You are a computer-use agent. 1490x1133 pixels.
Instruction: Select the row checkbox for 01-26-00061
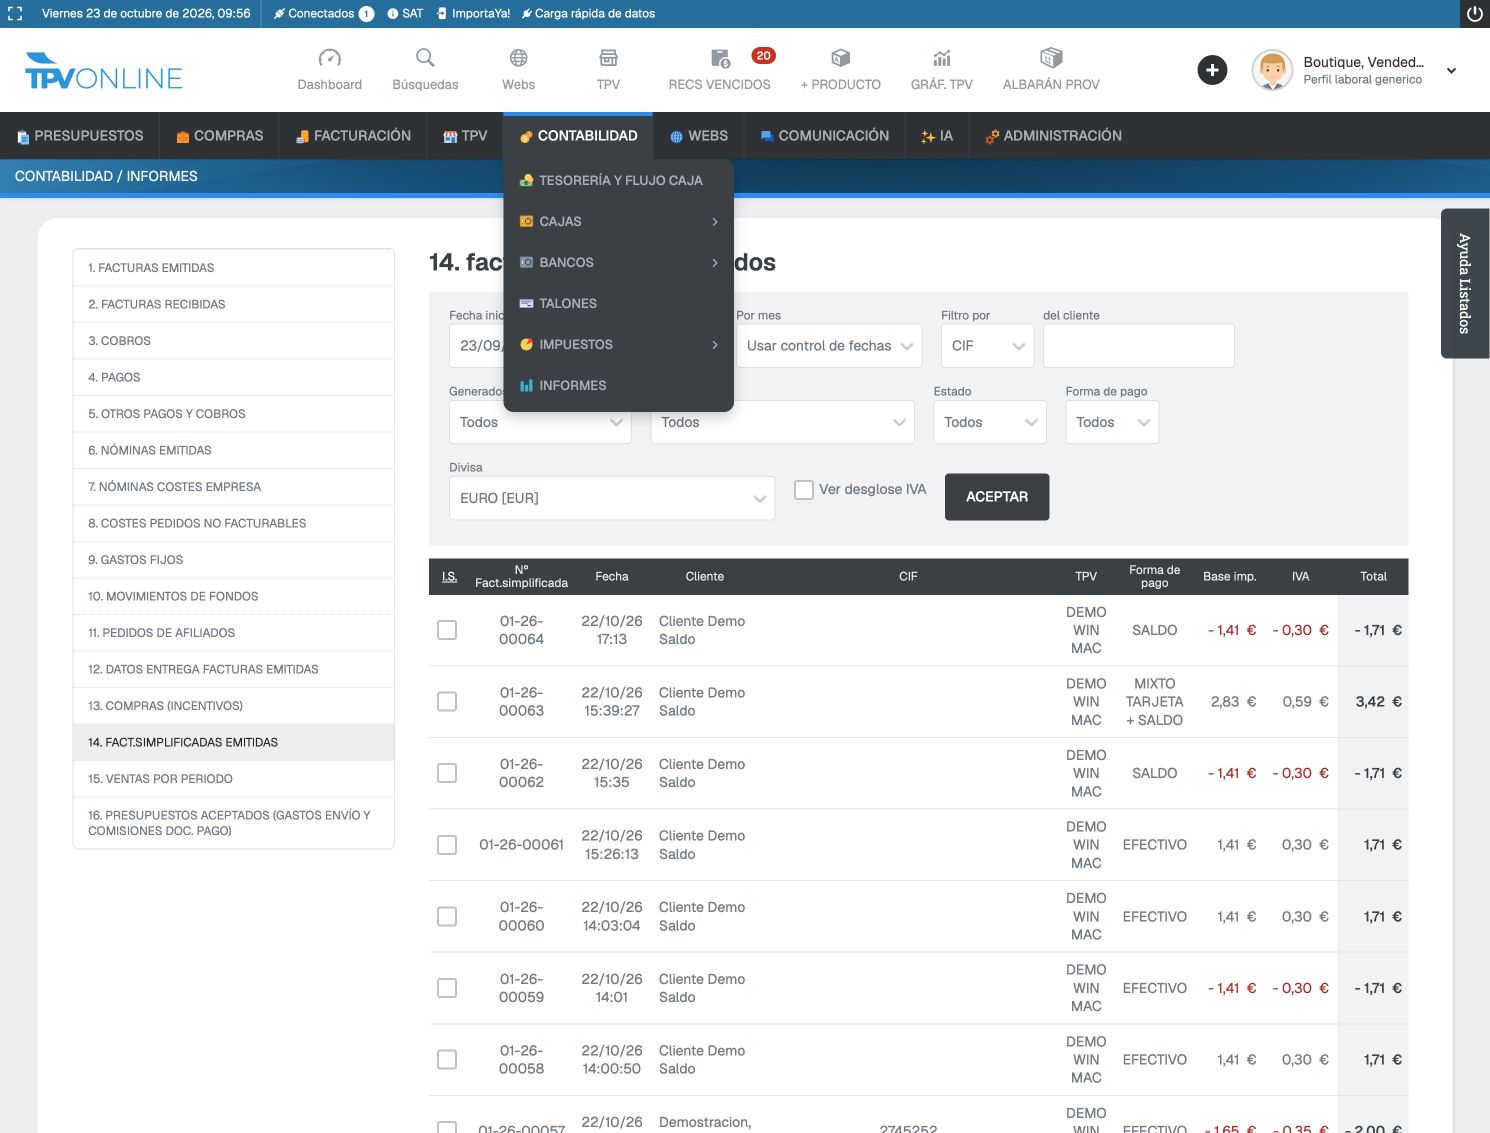click(x=447, y=845)
